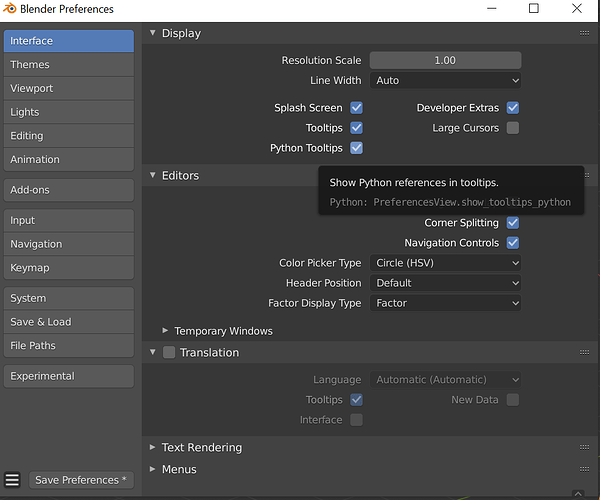
Task: Click the Resolution Scale value field
Action: (445, 60)
